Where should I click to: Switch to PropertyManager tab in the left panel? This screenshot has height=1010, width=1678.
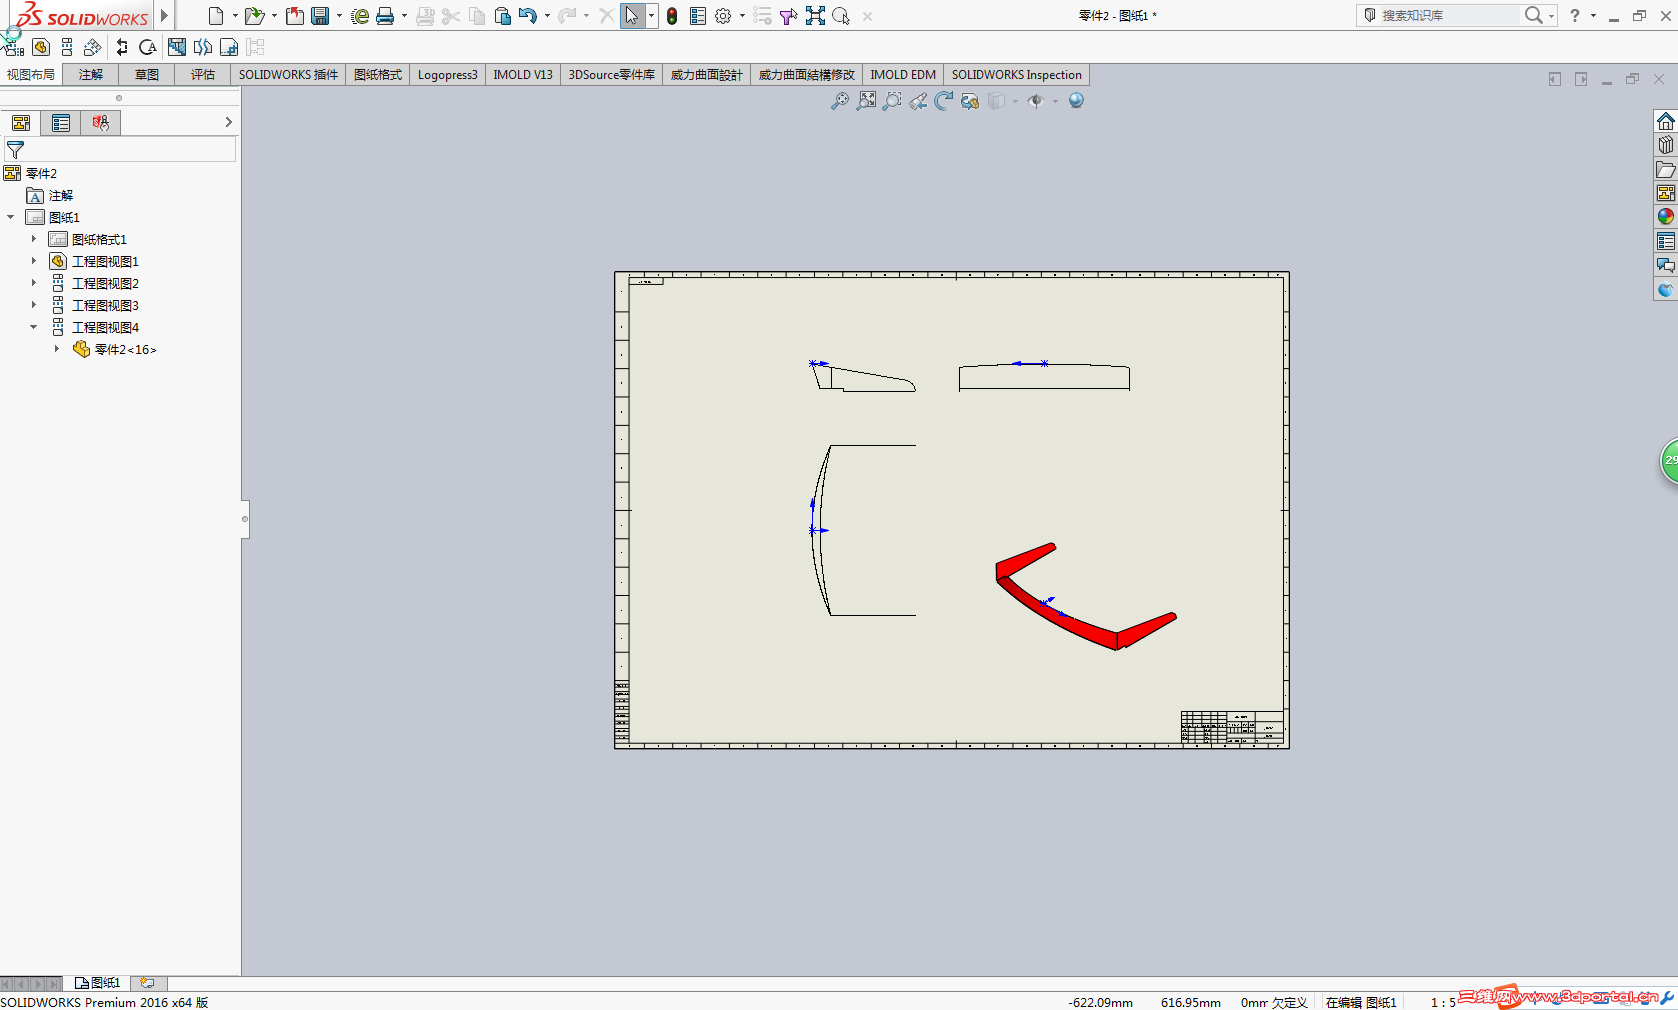click(61, 123)
